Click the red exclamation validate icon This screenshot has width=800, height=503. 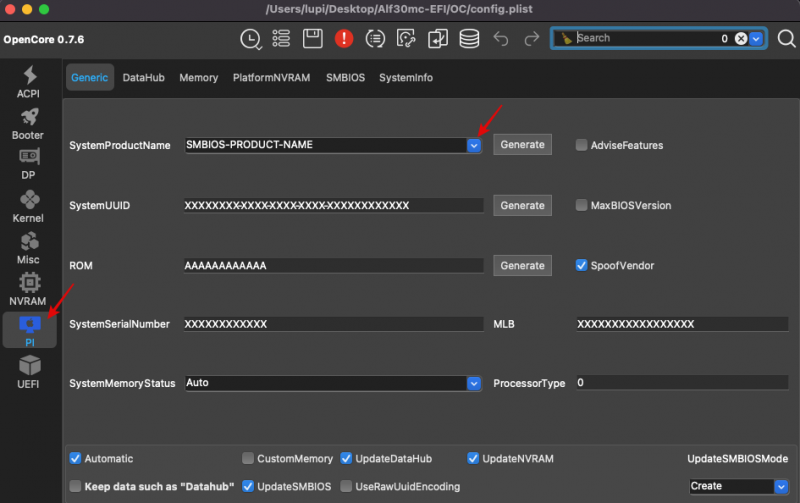tap(344, 39)
